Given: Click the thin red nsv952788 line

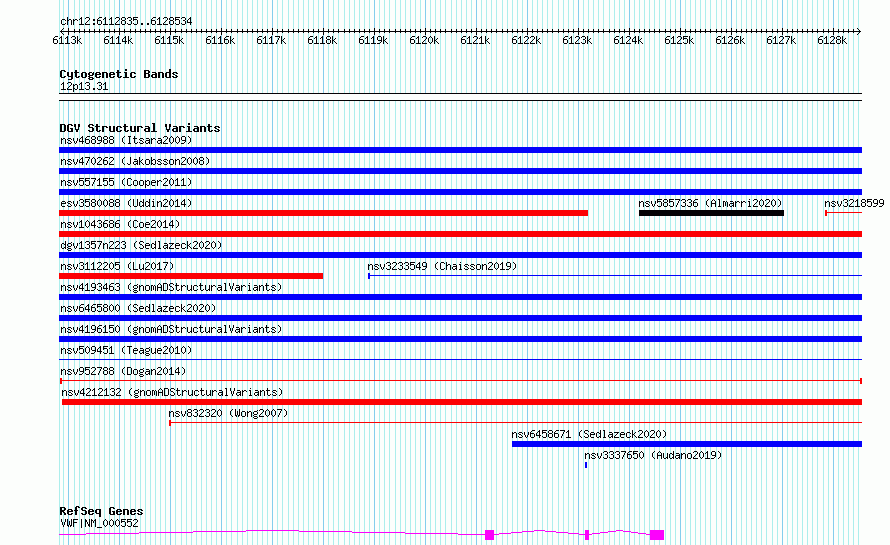Looking at the screenshot, I should (460, 381).
